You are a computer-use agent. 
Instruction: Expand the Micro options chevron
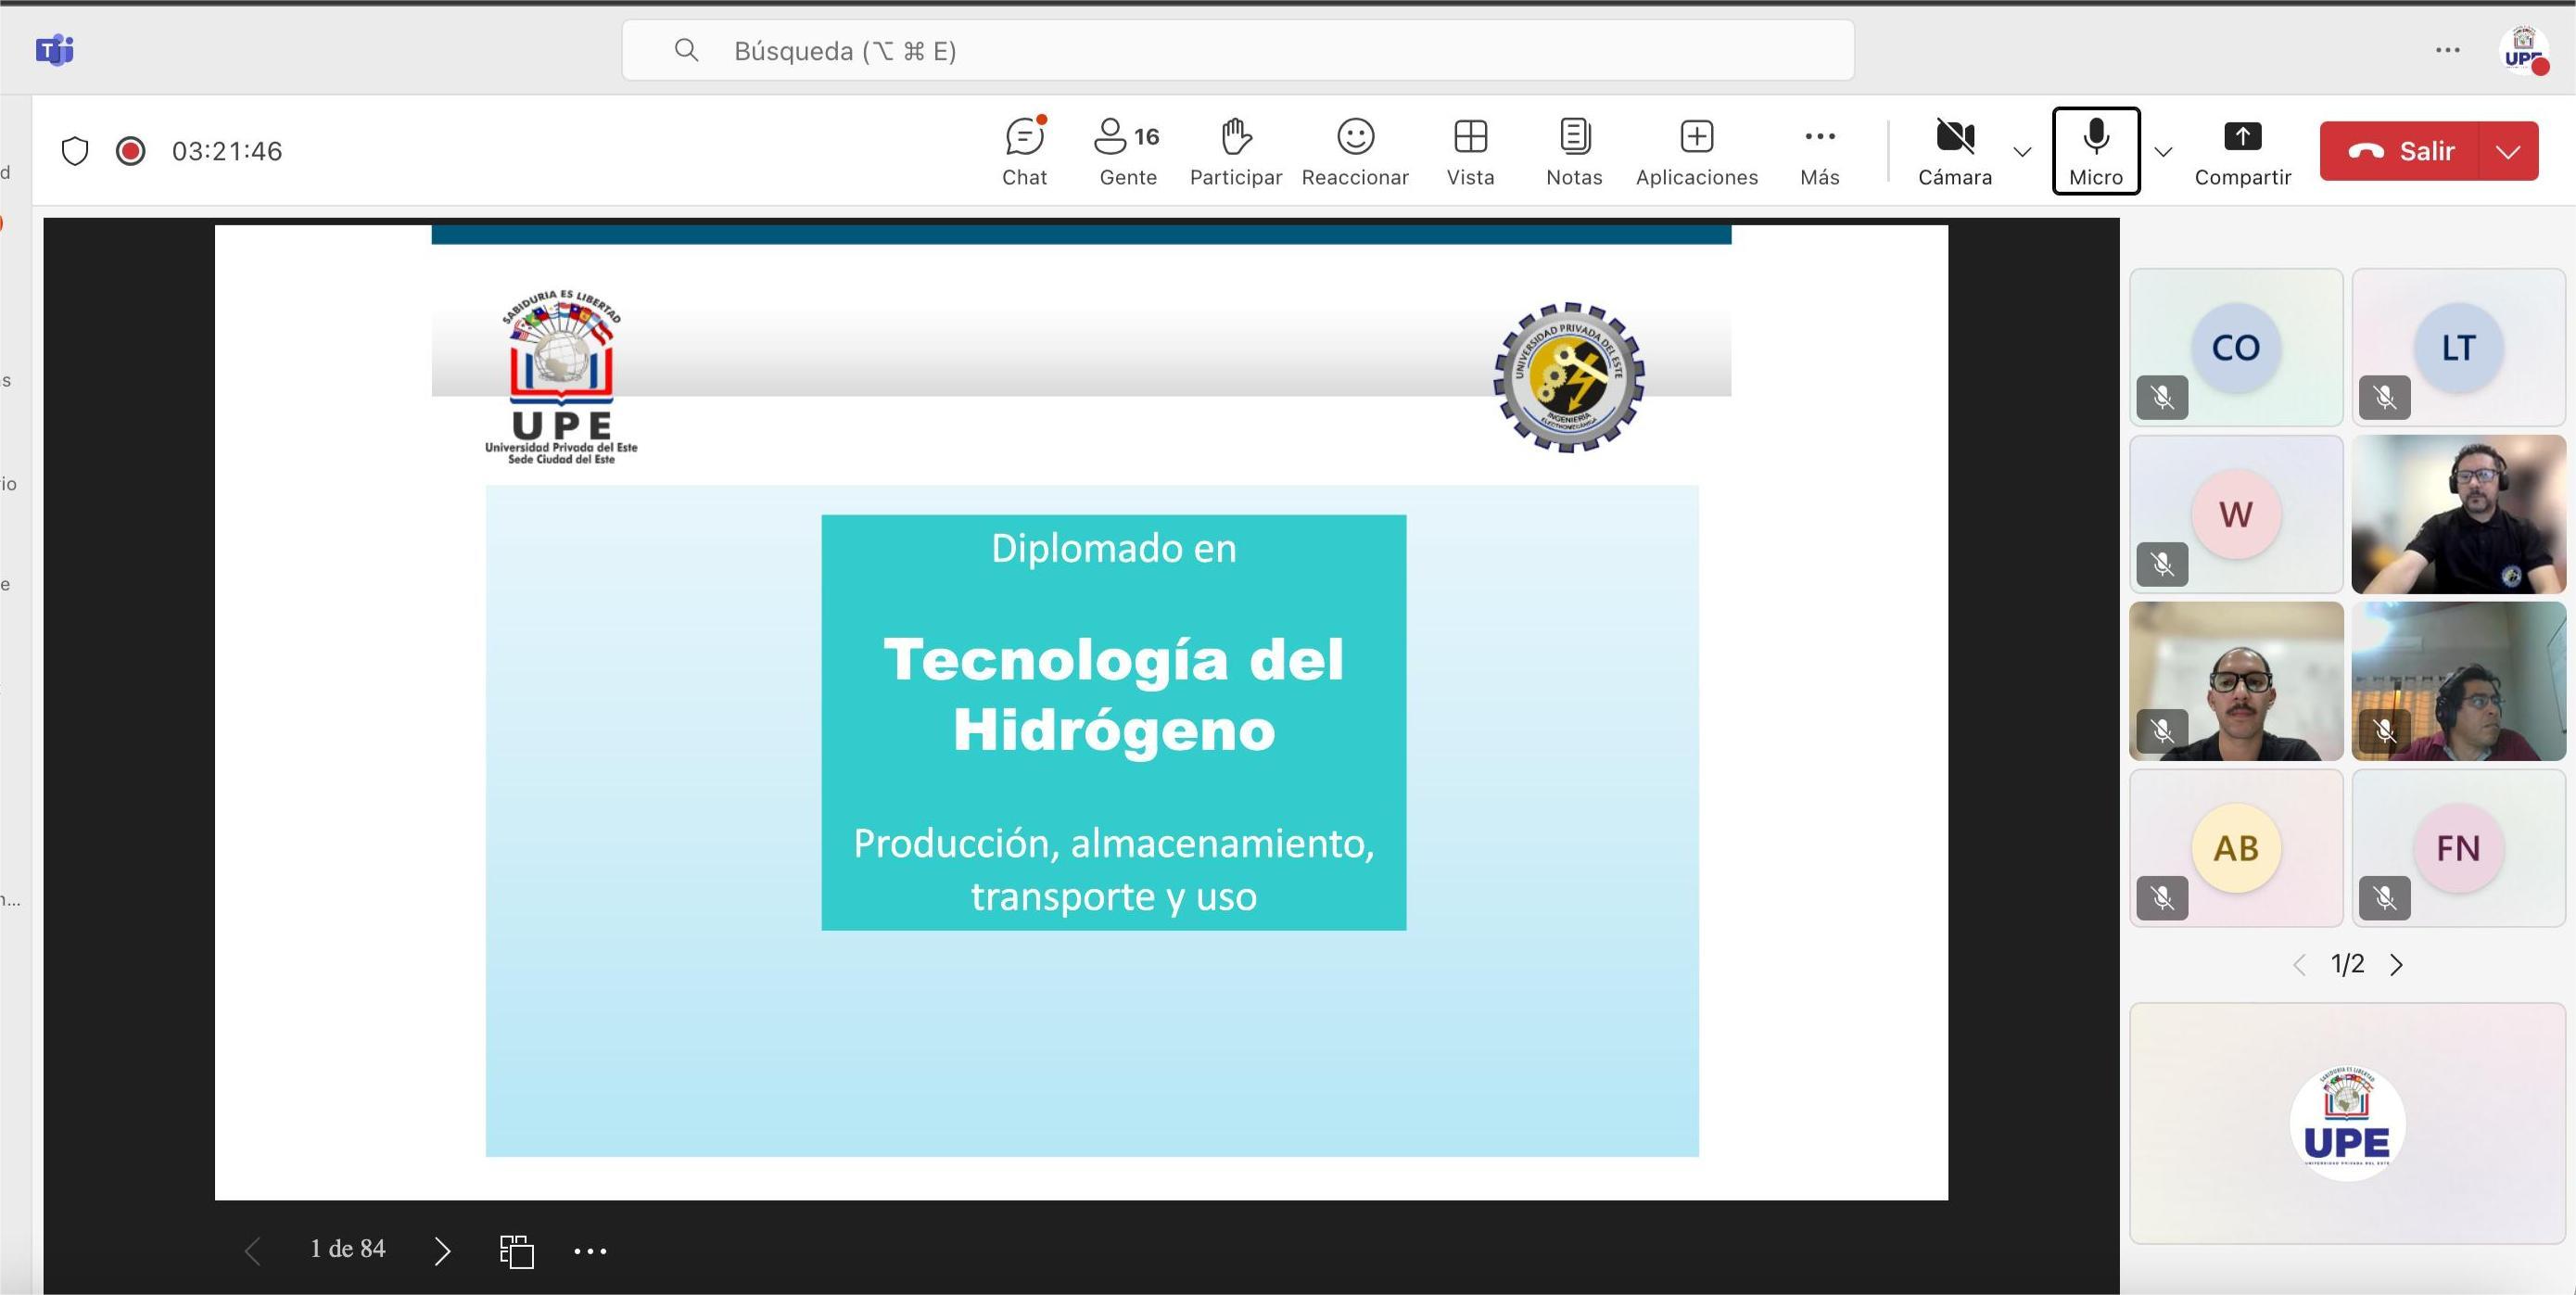coord(2163,152)
